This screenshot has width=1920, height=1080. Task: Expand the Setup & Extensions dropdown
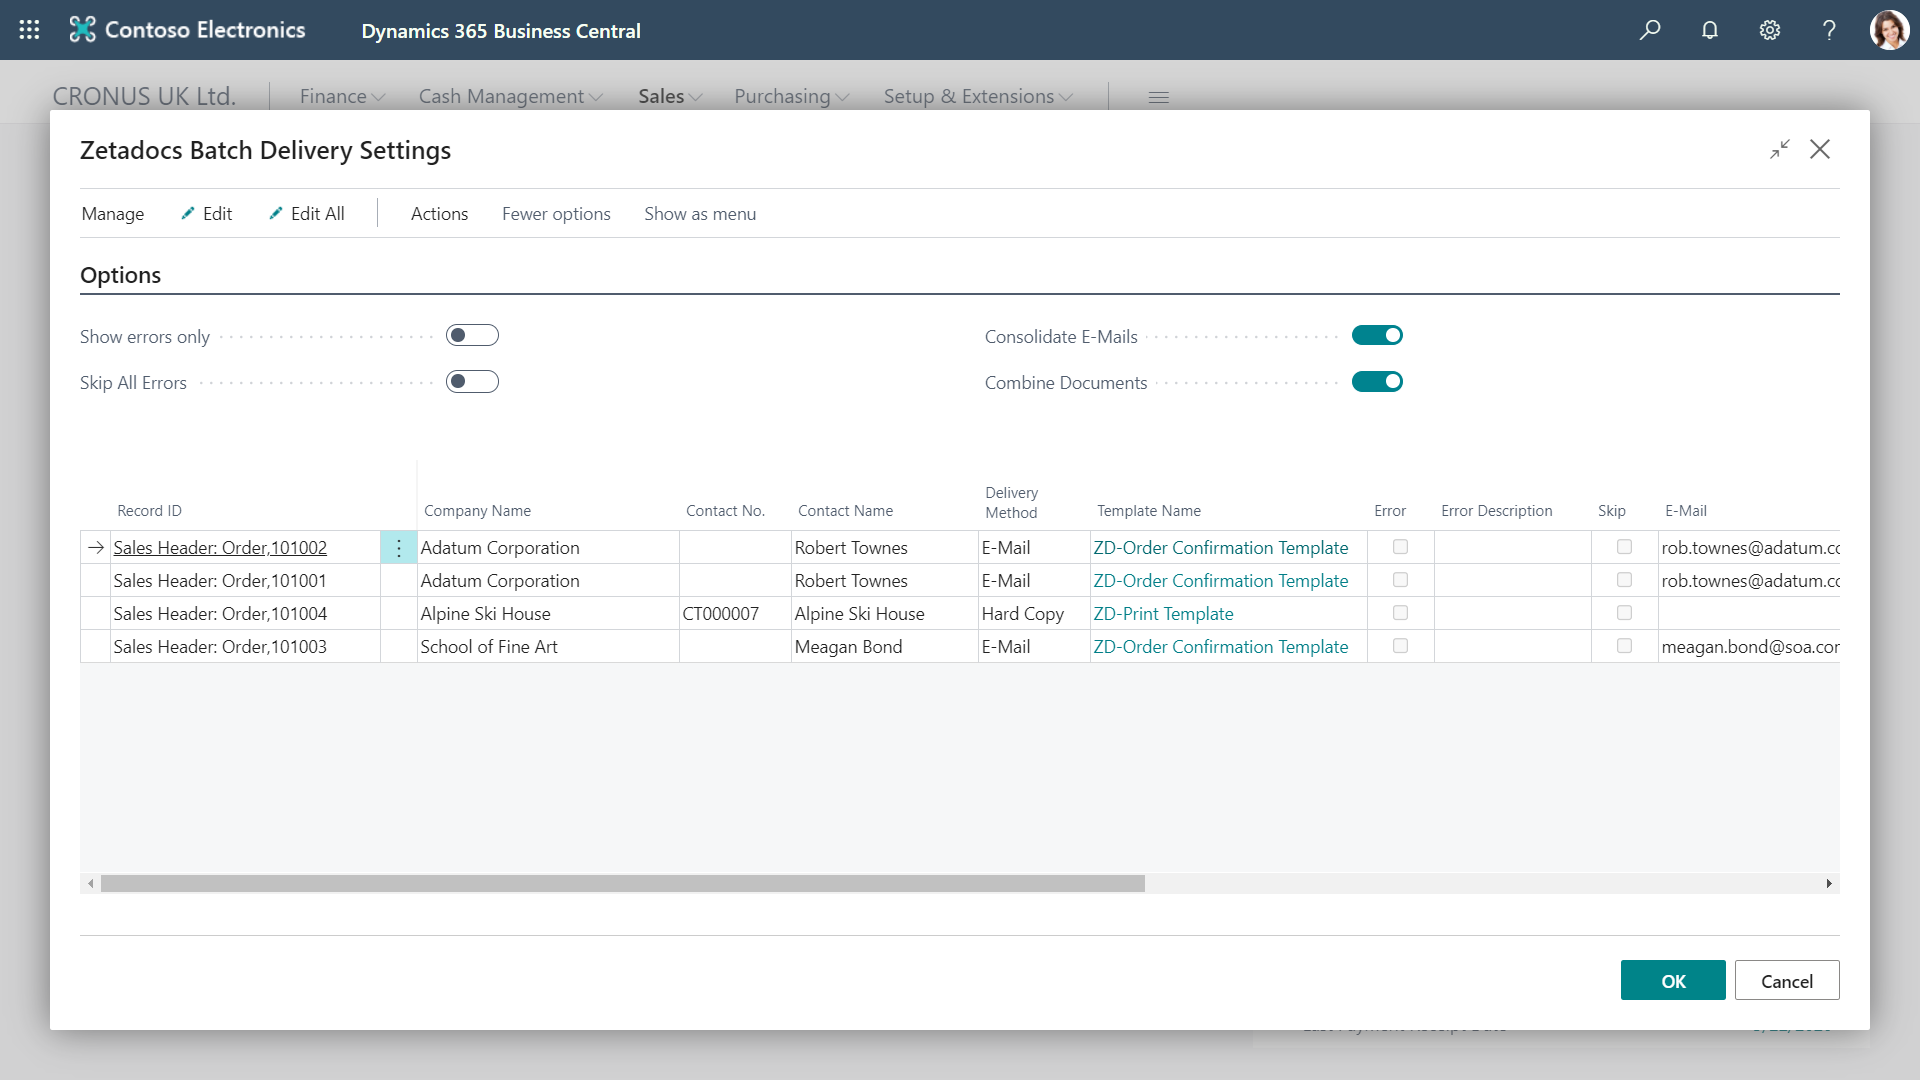(977, 97)
